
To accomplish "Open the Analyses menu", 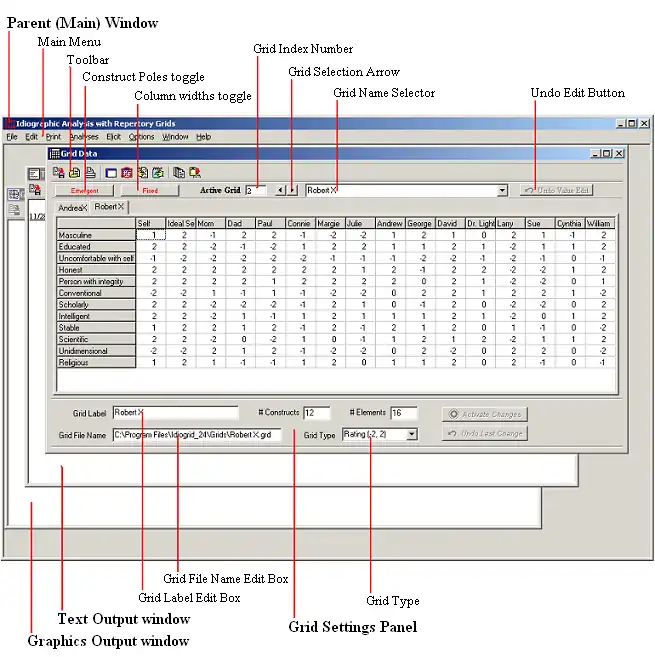I will coord(83,136).
